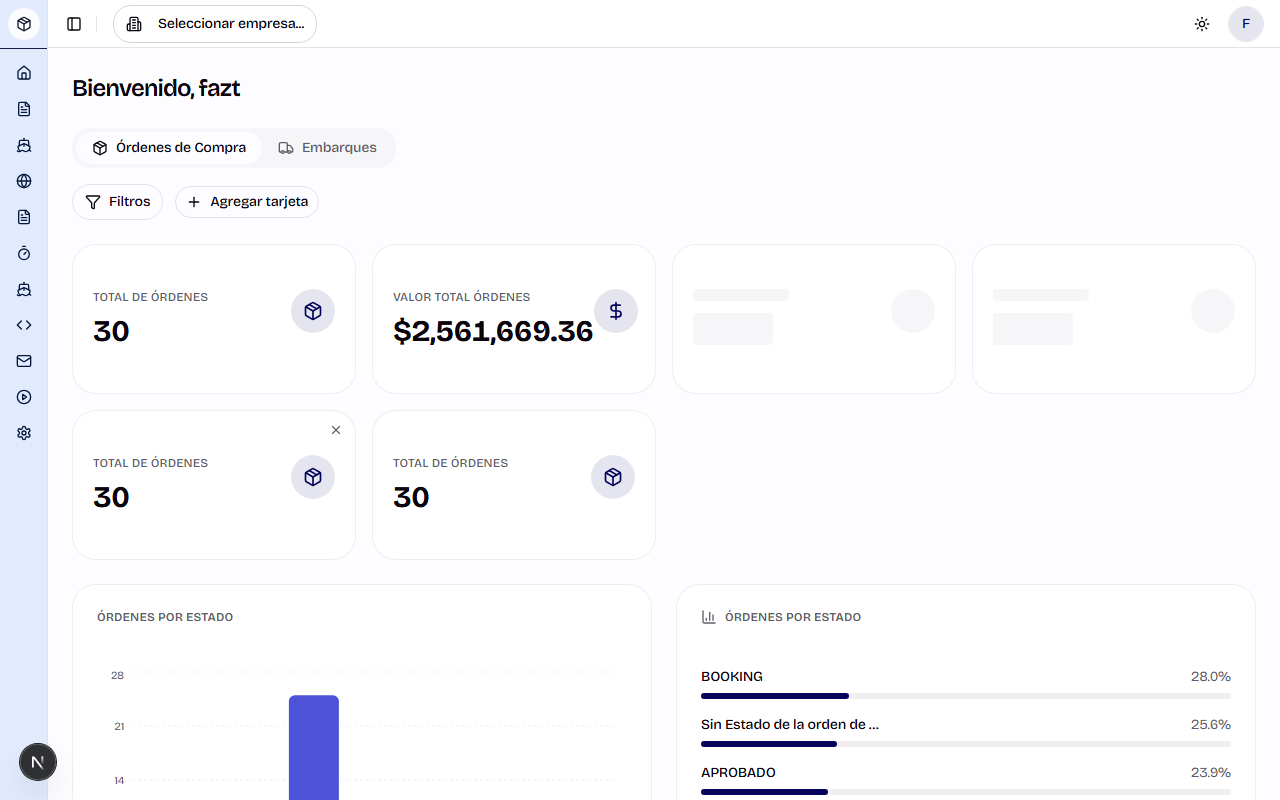Image resolution: width=1280 pixels, height=800 pixels.
Task: Remove the Total de Órdenes card via X
Action: [x=336, y=430]
